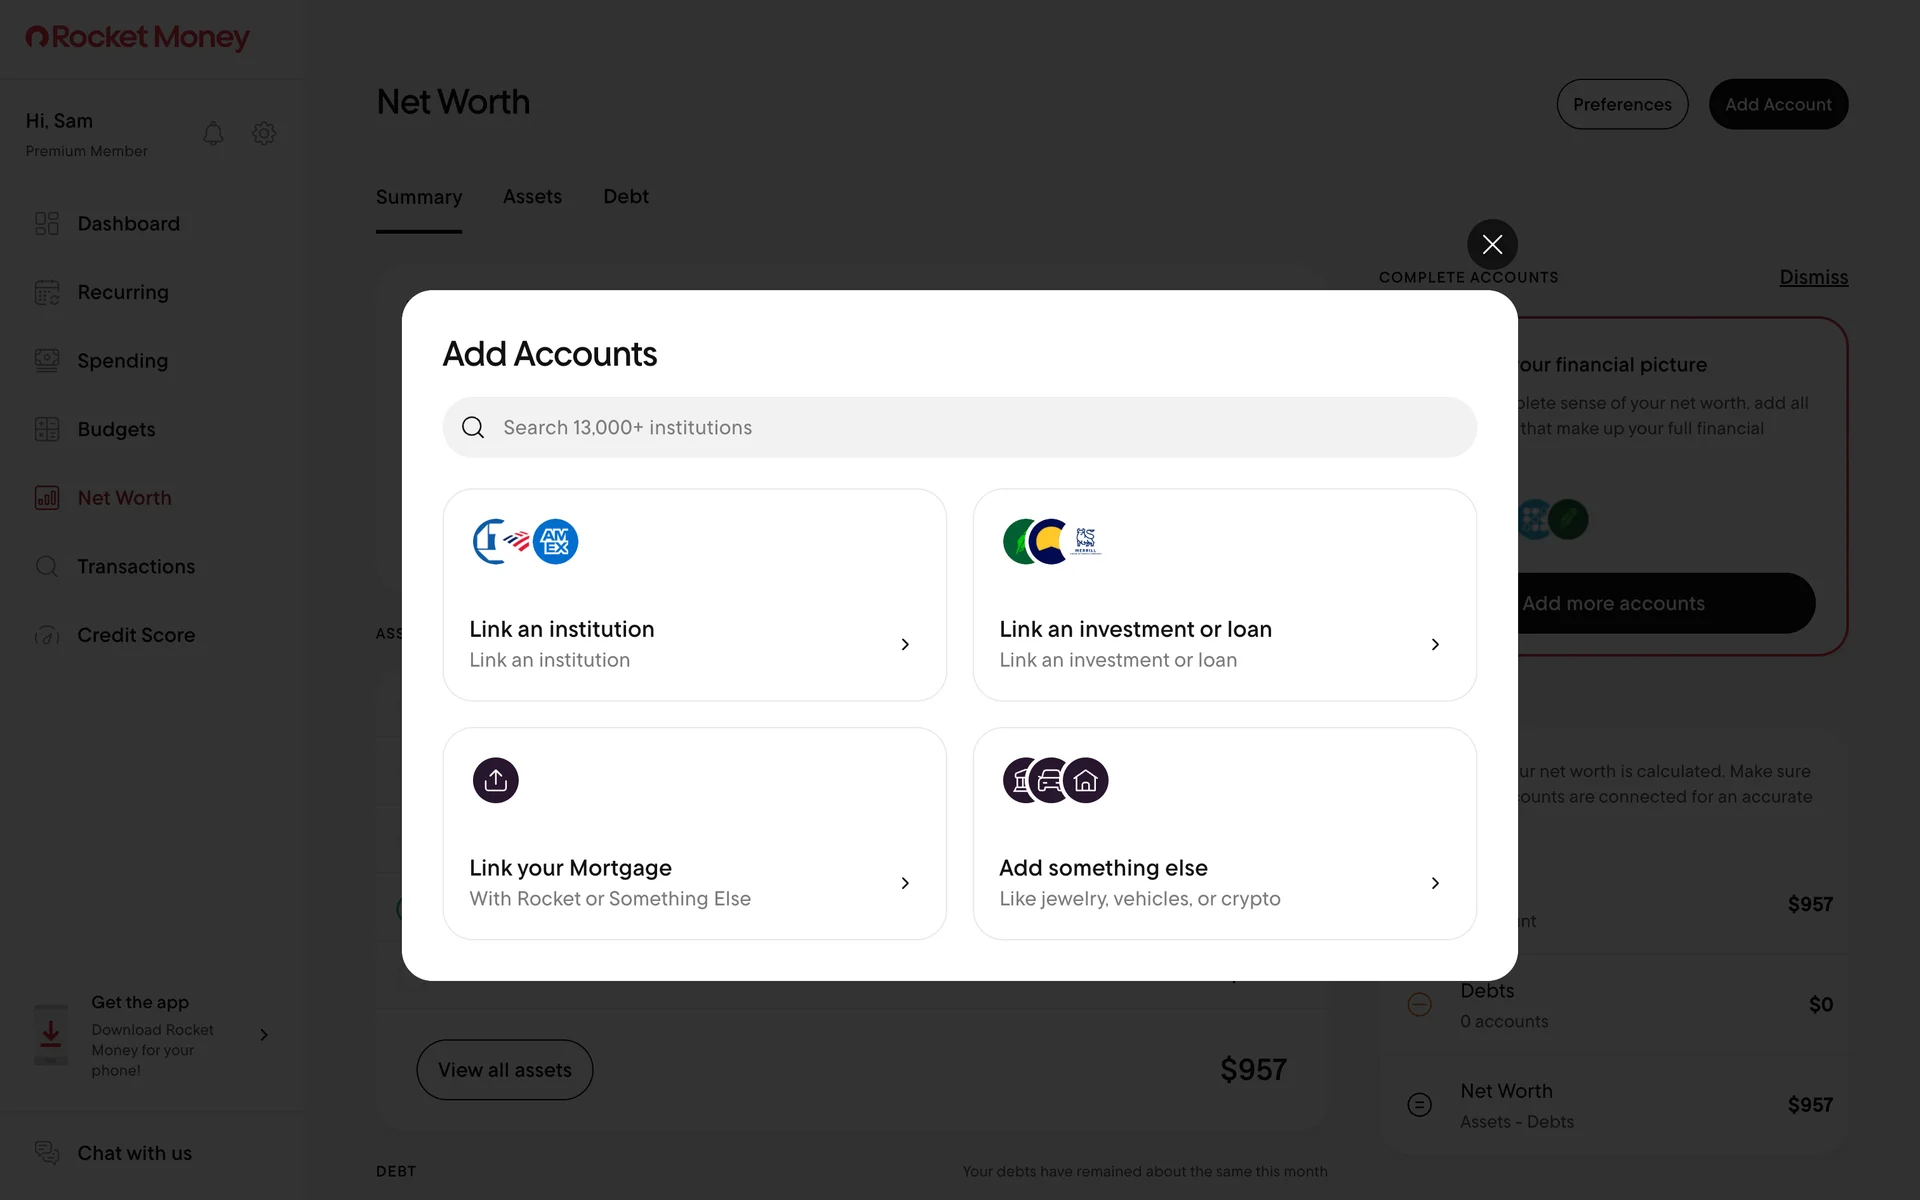This screenshot has height=1200, width=1920.
Task: Switch to the Debt tab
Action: [626, 197]
